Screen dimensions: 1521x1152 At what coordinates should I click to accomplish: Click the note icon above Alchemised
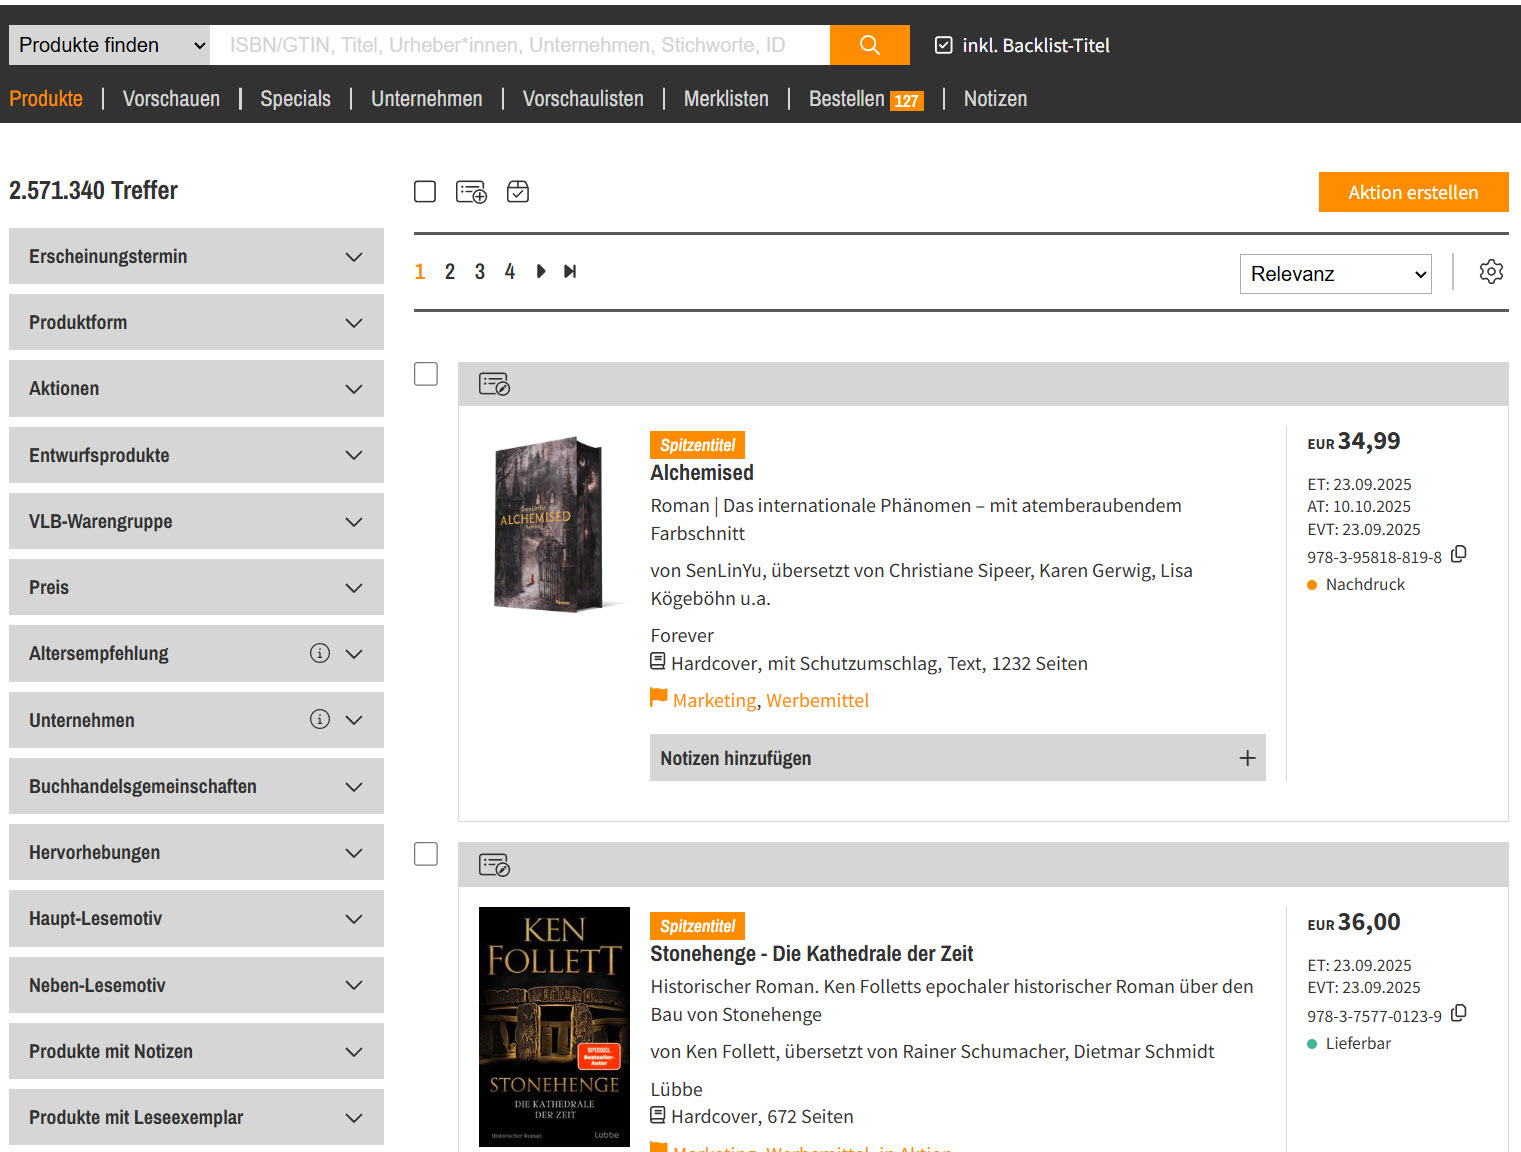494,385
